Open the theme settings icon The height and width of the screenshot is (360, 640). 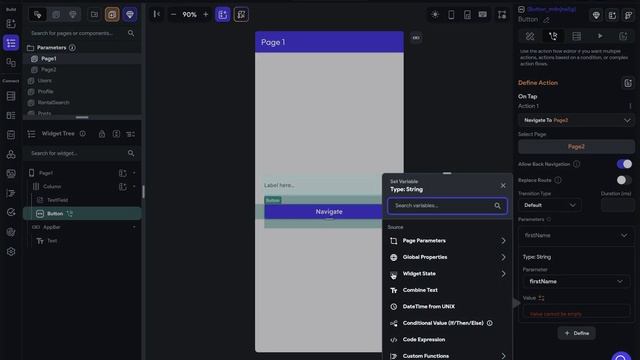click(11, 232)
